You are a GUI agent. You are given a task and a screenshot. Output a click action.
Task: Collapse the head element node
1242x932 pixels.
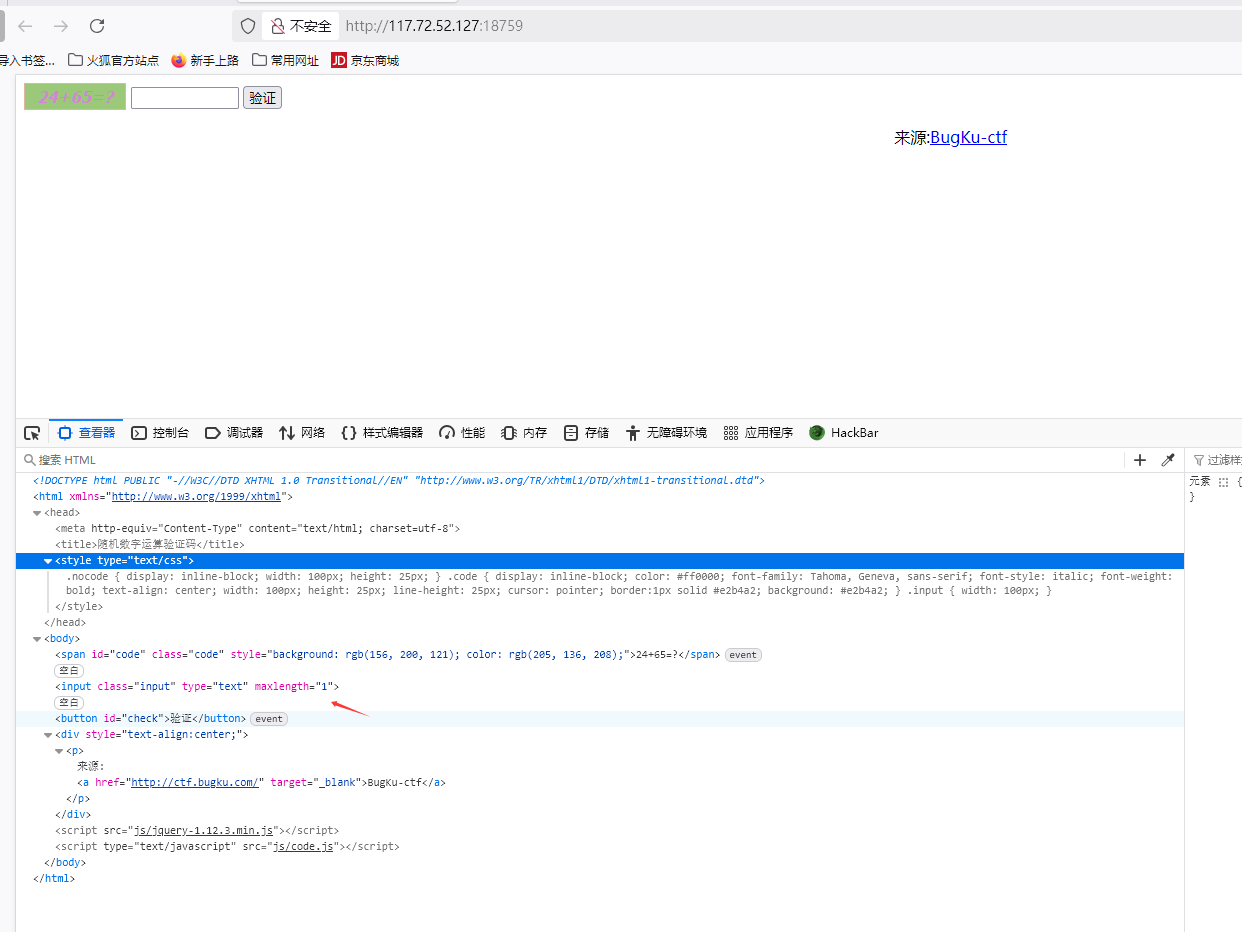(37, 513)
